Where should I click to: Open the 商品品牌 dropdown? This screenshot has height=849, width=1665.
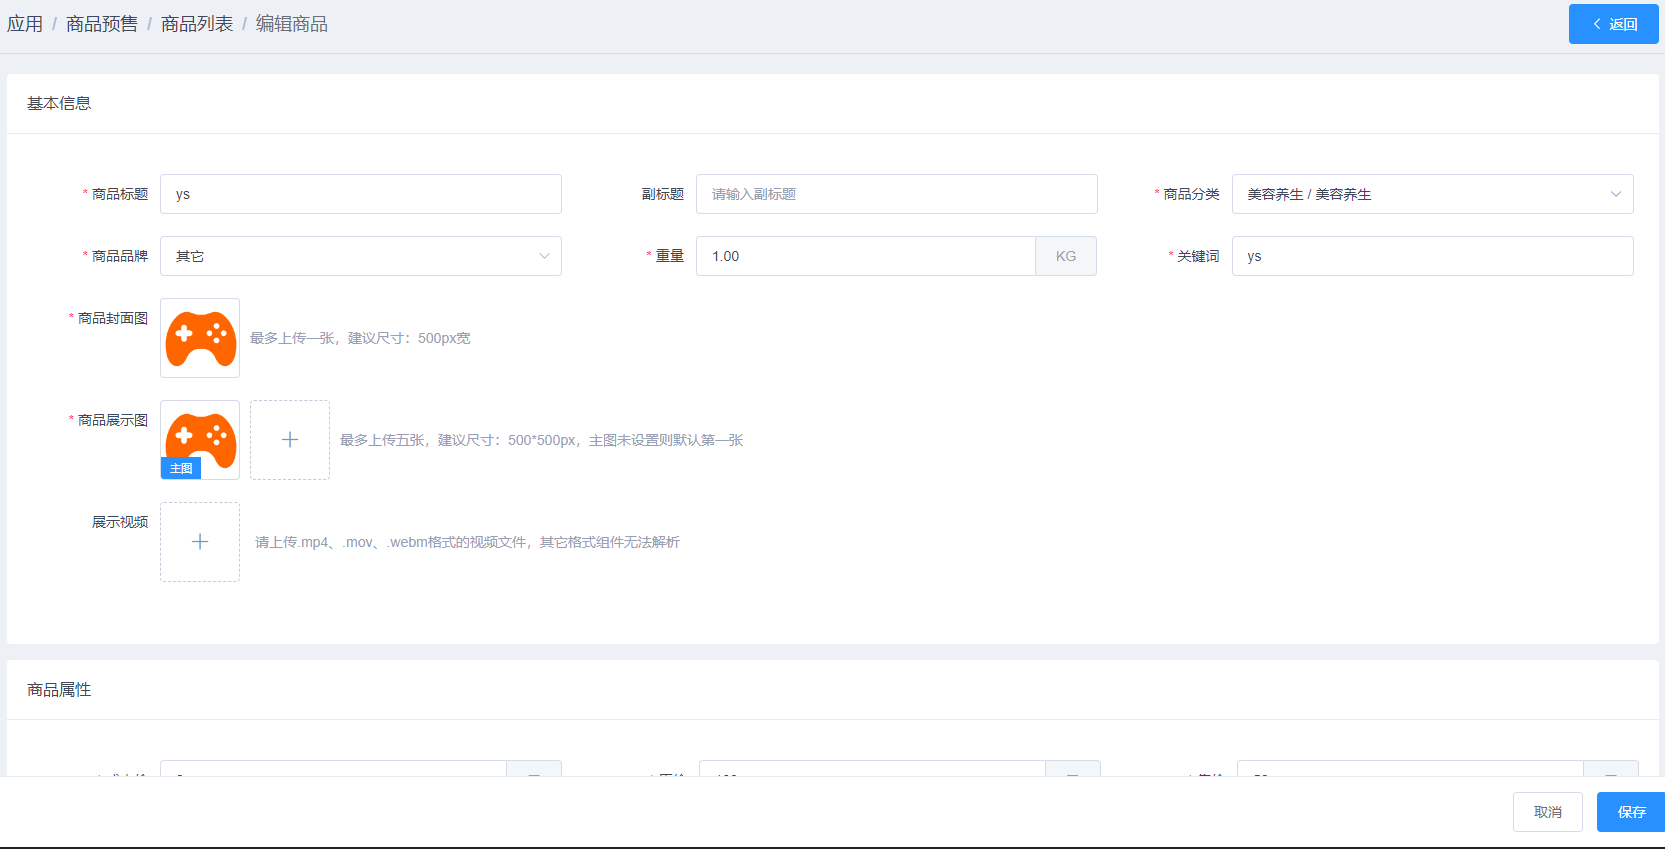360,256
